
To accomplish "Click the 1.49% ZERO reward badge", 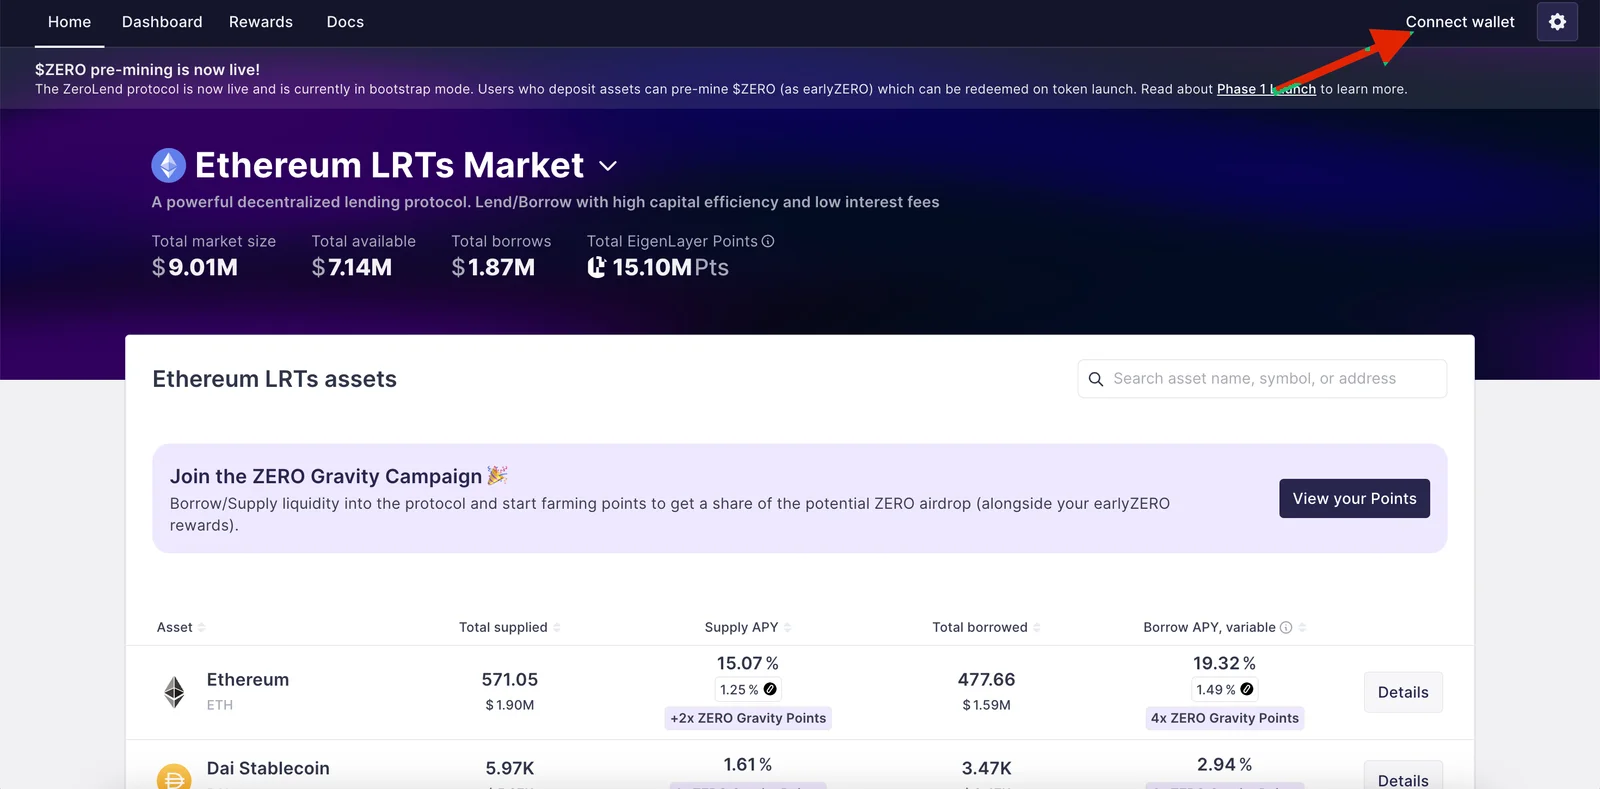I will tap(1224, 689).
